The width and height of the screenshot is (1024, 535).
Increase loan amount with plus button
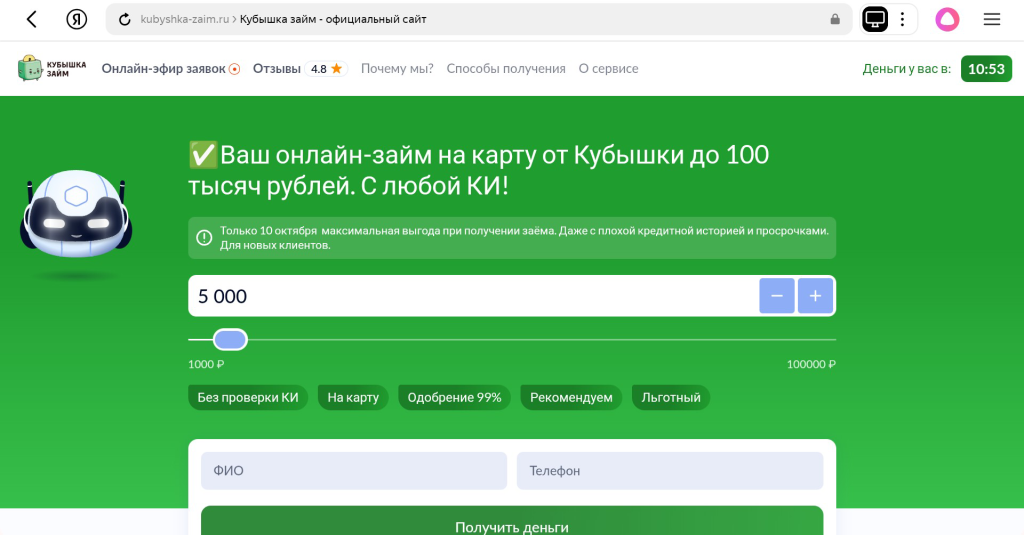(x=815, y=296)
